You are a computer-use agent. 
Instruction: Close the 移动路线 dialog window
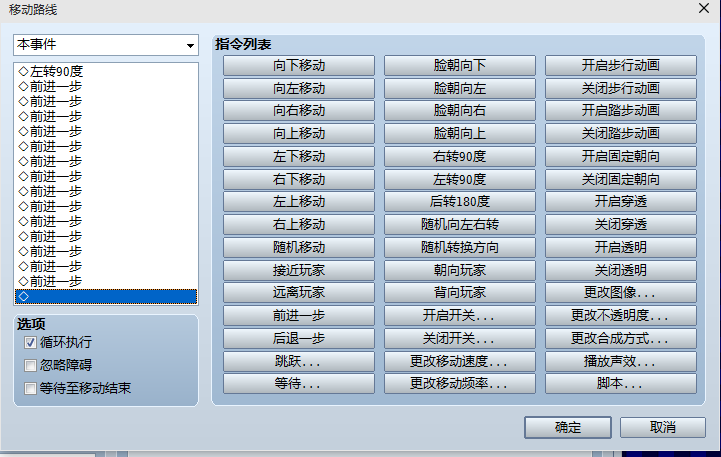click(x=704, y=8)
